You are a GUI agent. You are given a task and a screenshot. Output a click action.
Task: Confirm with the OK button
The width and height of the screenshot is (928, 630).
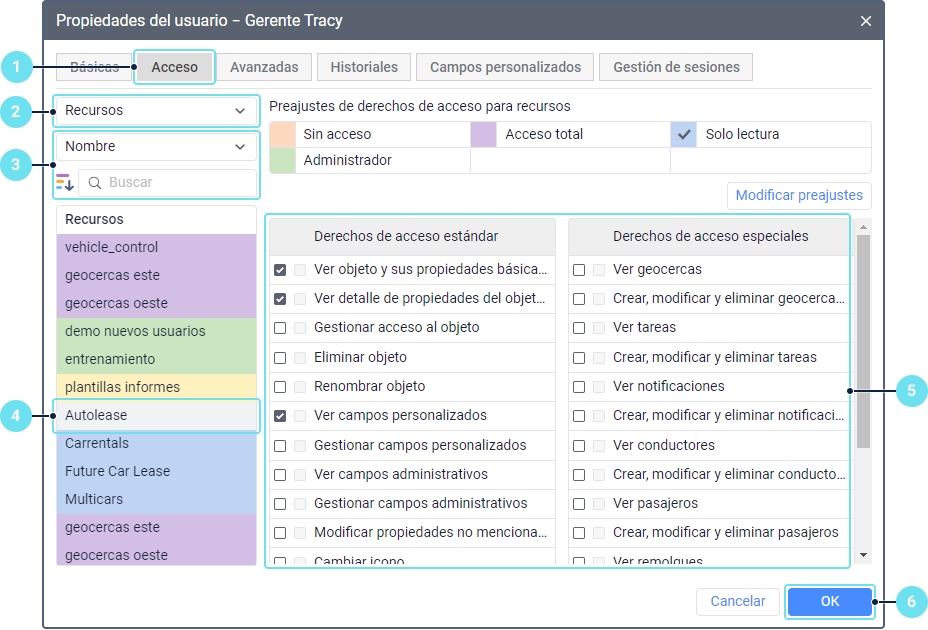[830, 602]
